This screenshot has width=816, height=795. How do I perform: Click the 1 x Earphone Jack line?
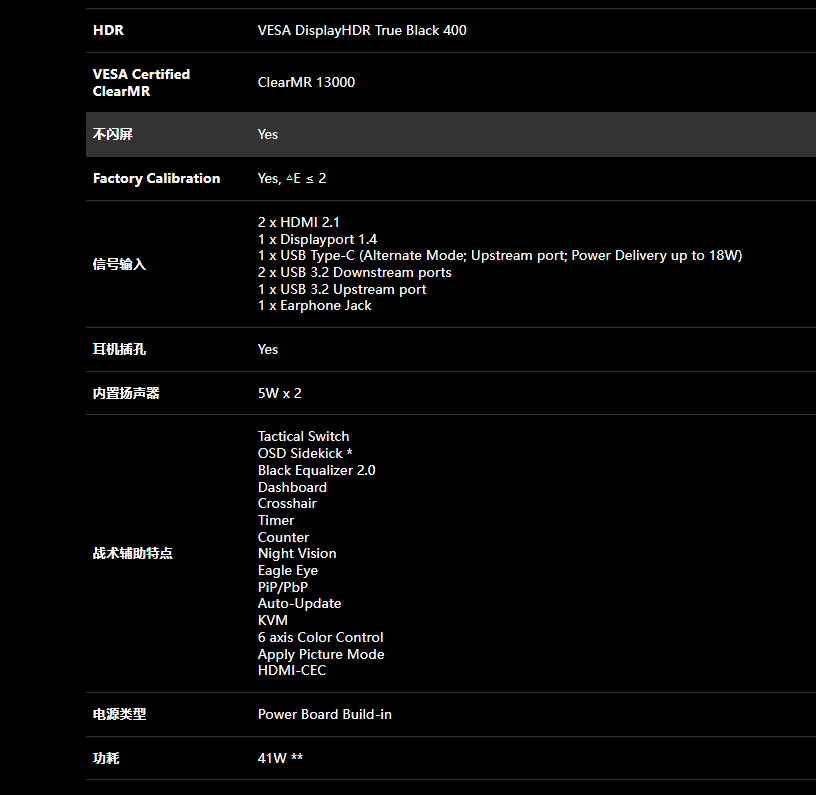[314, 306]
